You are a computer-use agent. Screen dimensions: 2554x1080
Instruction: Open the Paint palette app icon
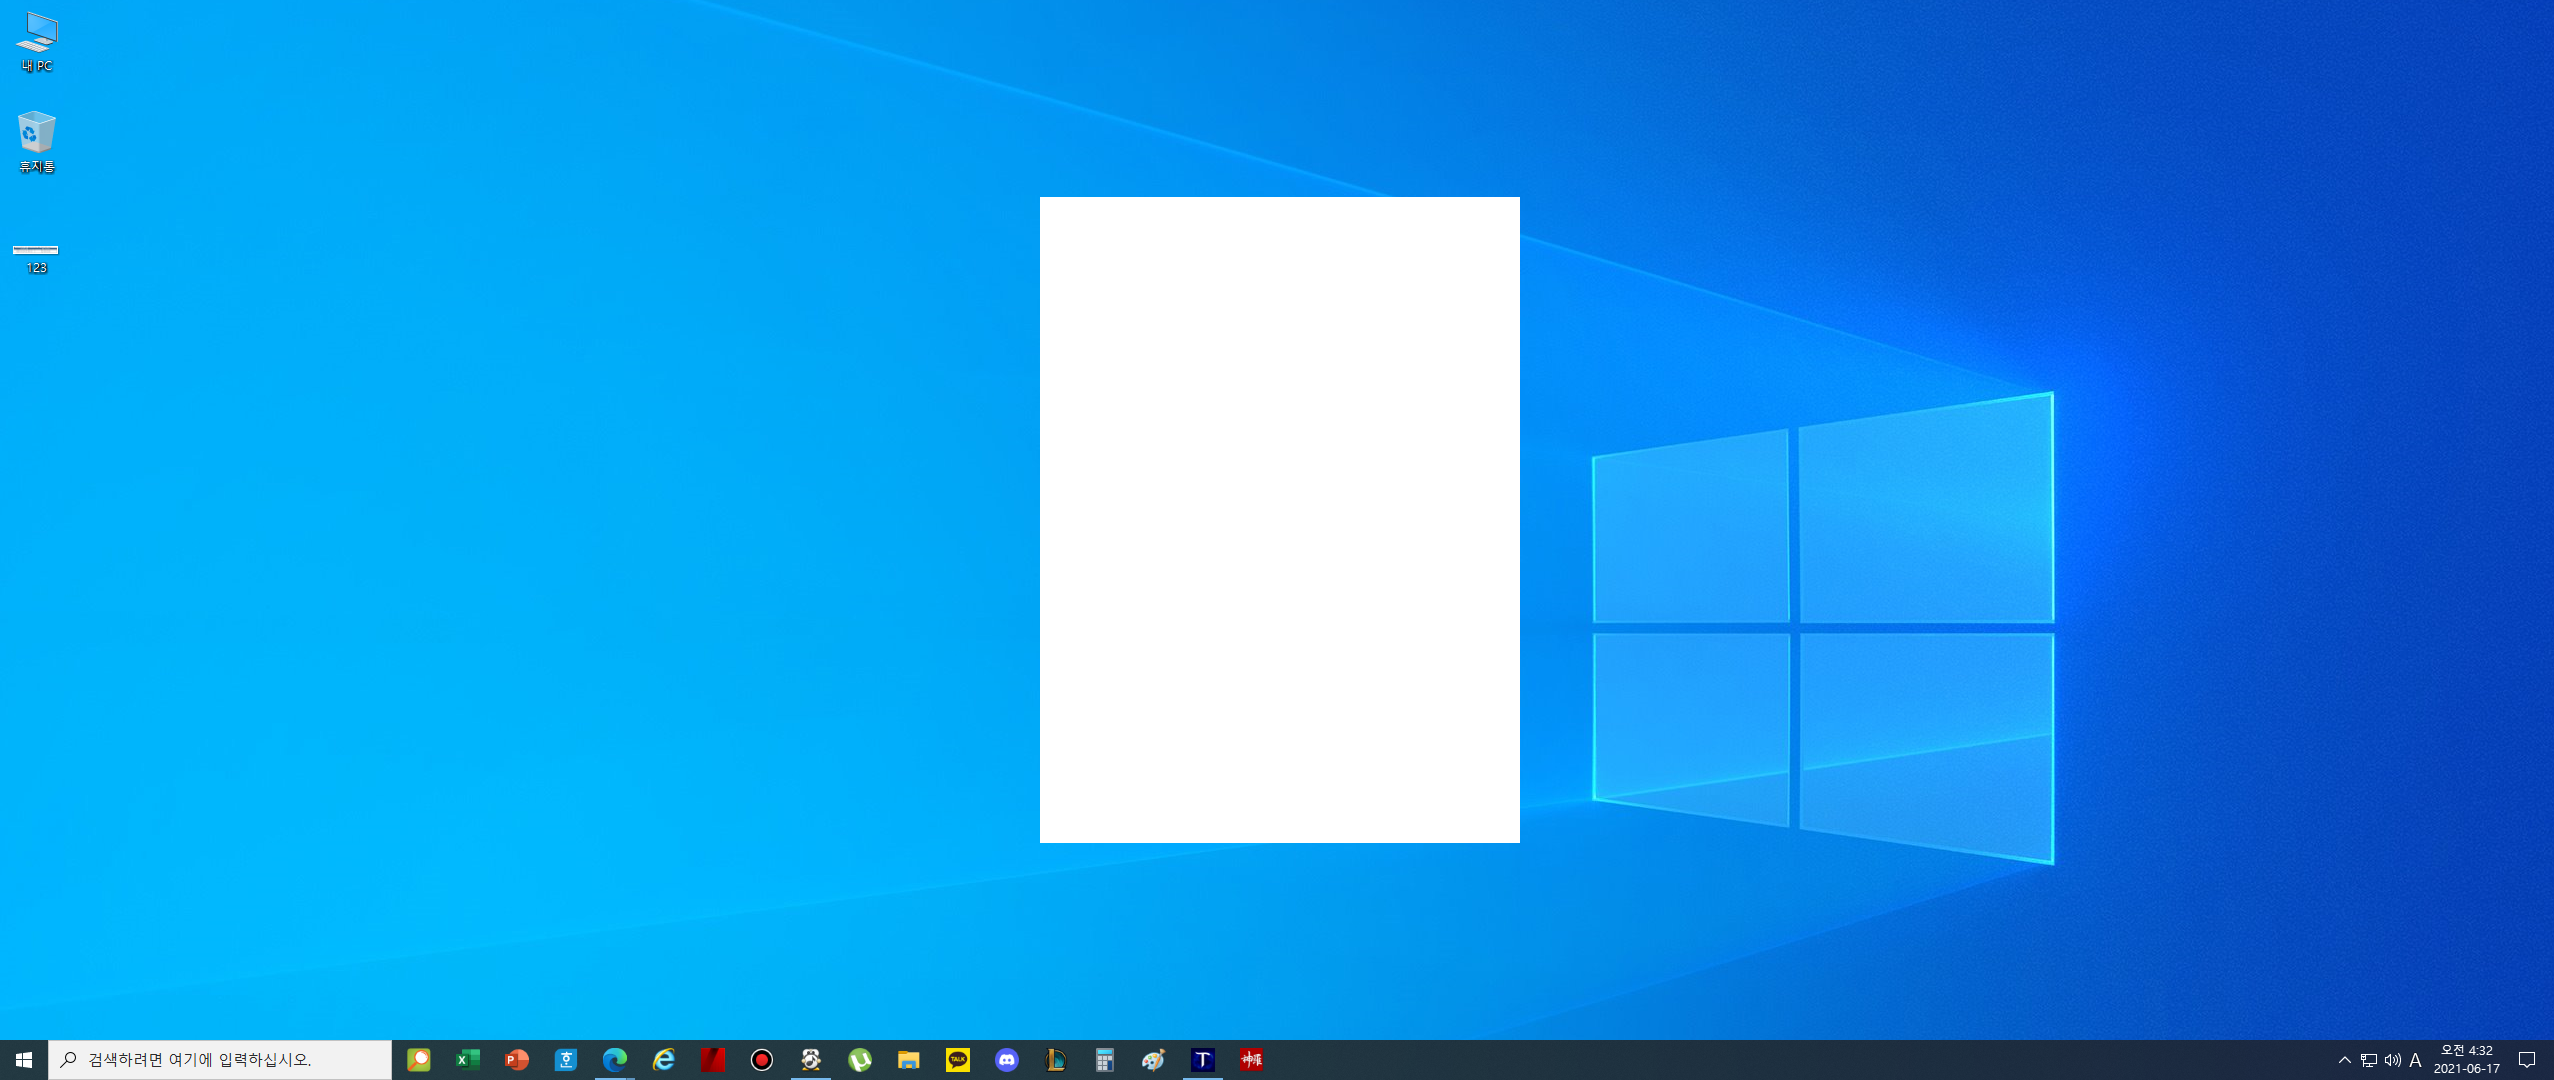(1153, 1060)
